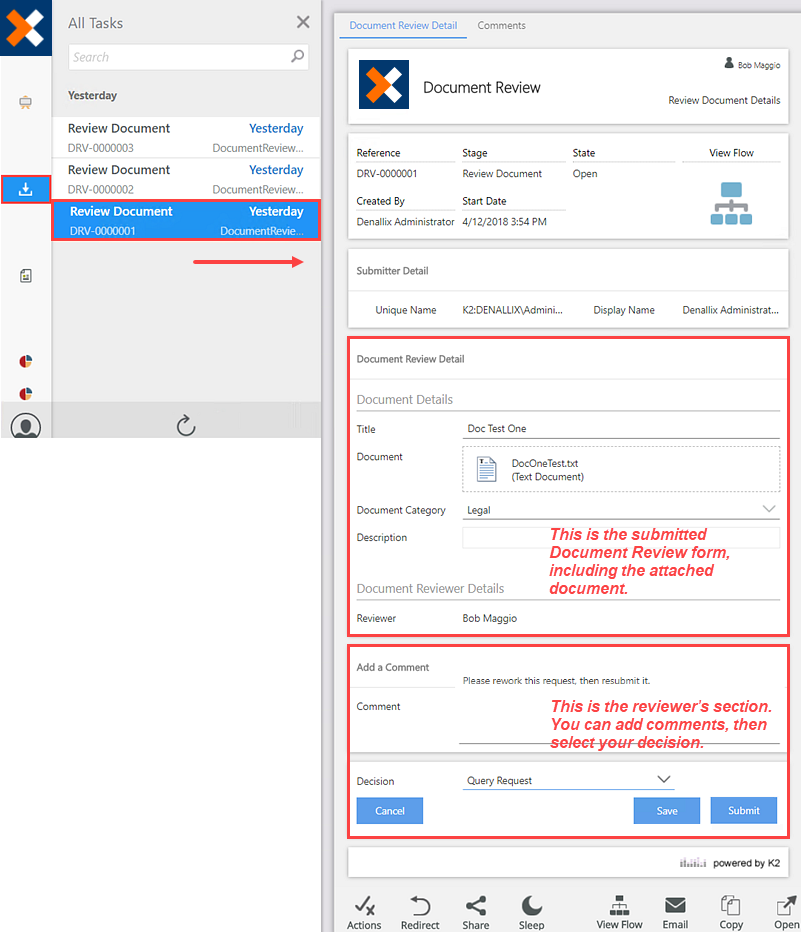Open the task in a new window

tap(784, 903)
